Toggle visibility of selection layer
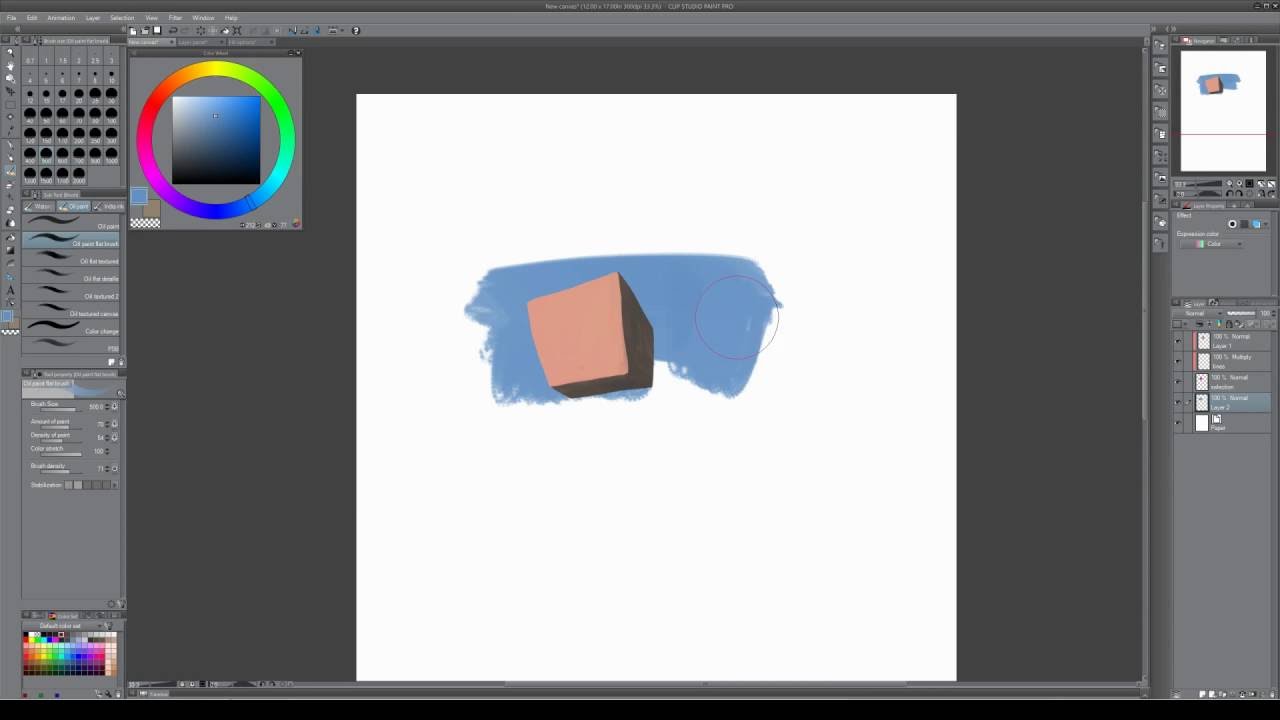This screenshot has height=720, width=1280. click(x=1178, y=382)
